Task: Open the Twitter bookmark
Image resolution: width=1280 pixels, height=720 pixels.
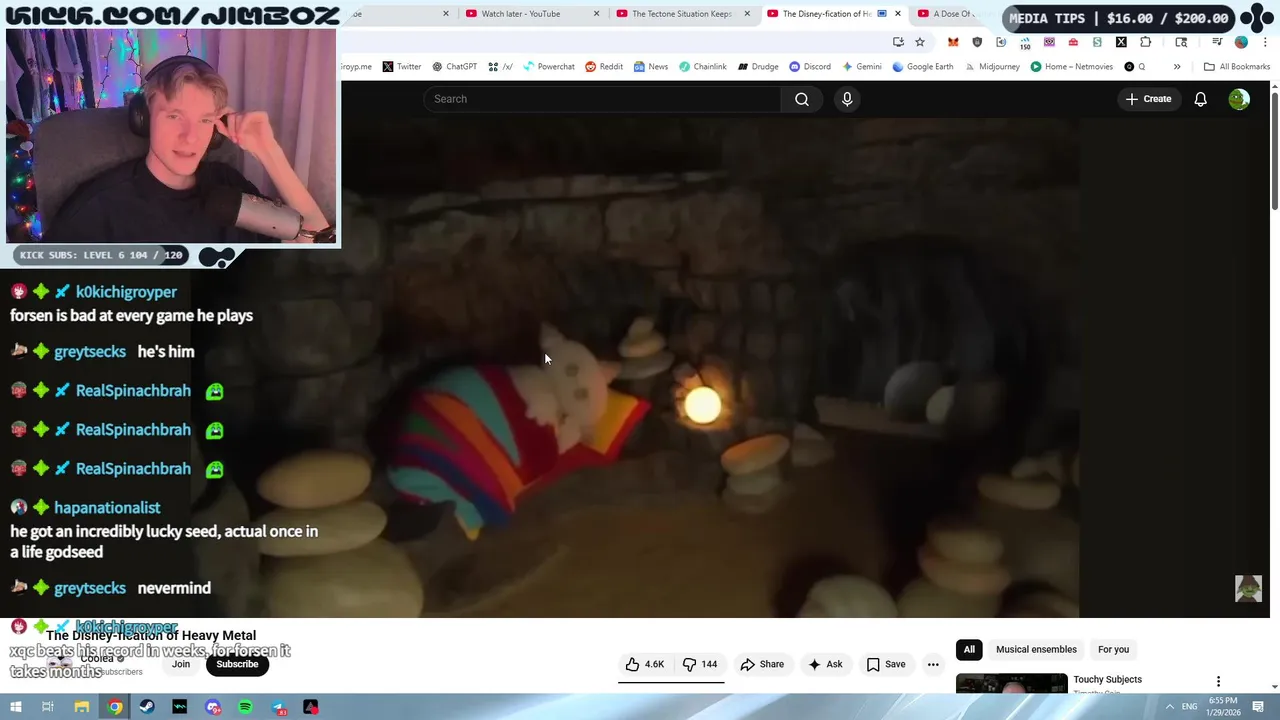Action: click(401, 67)
